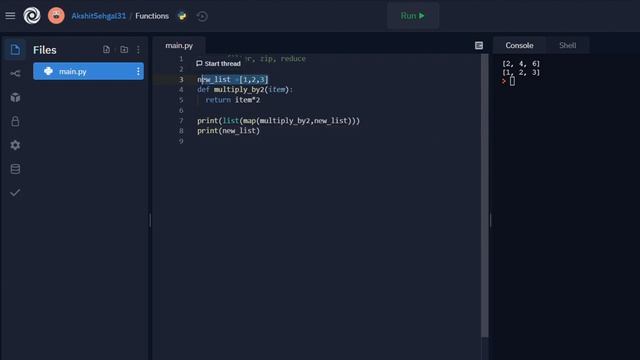
Task: Select main.py in the file tree
Action: [89, 71]
